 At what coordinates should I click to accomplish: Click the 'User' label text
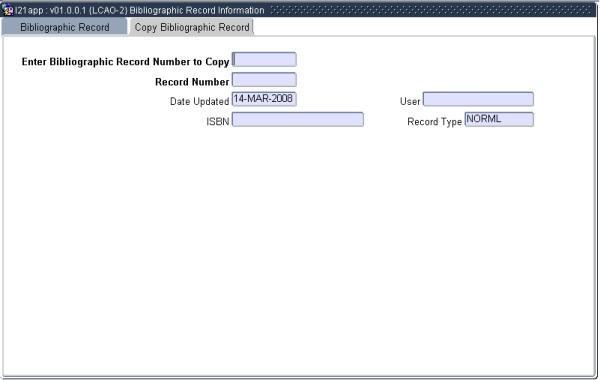point(410,101)
